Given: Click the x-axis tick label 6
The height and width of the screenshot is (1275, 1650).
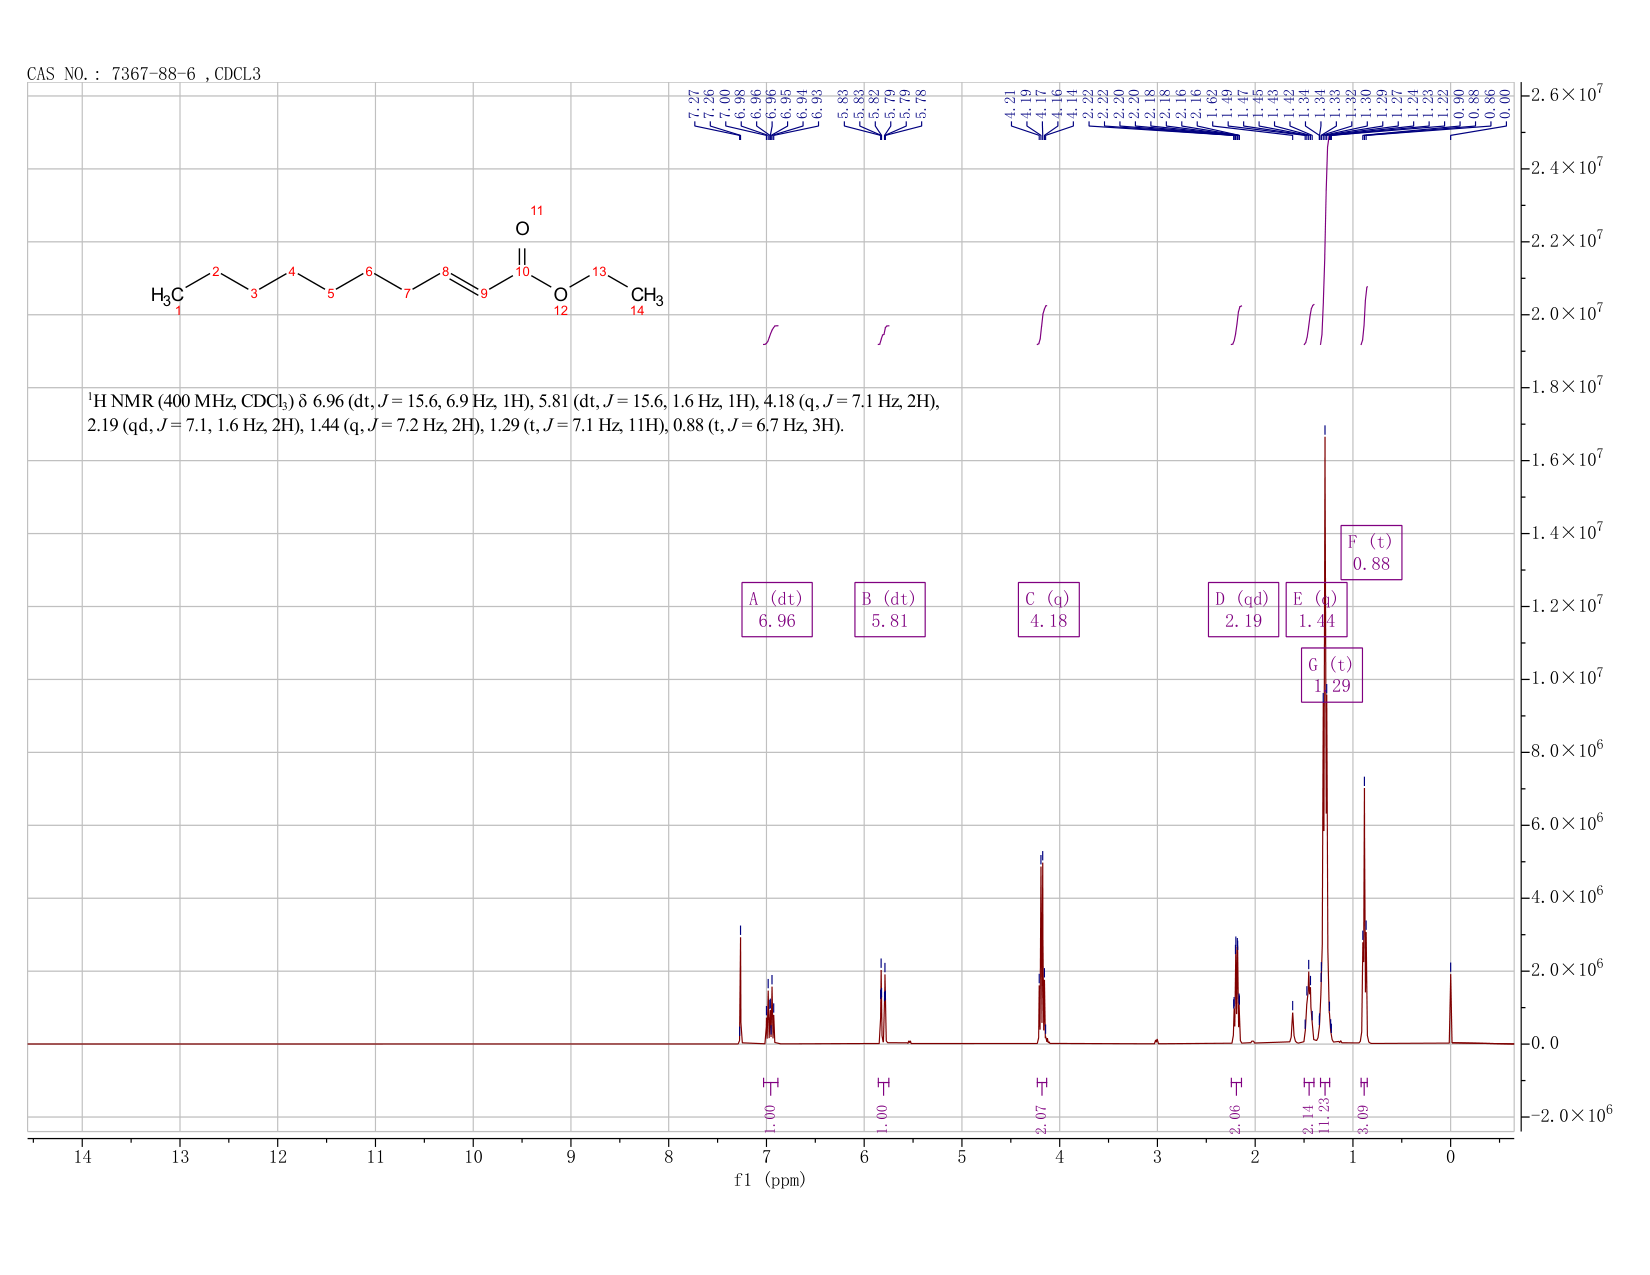Looking at the screenshot, I should (x=864, y=1157).
